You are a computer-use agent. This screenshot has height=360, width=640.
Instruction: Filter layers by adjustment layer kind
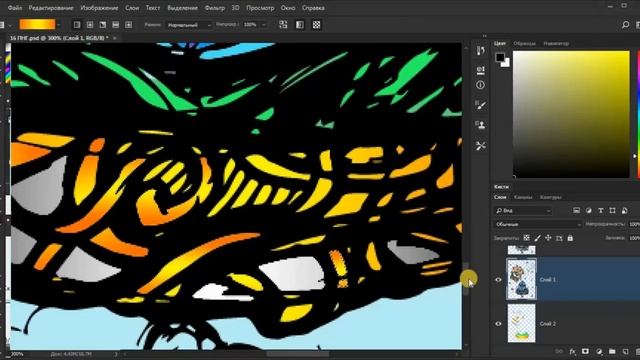click(x=589, y=211)
